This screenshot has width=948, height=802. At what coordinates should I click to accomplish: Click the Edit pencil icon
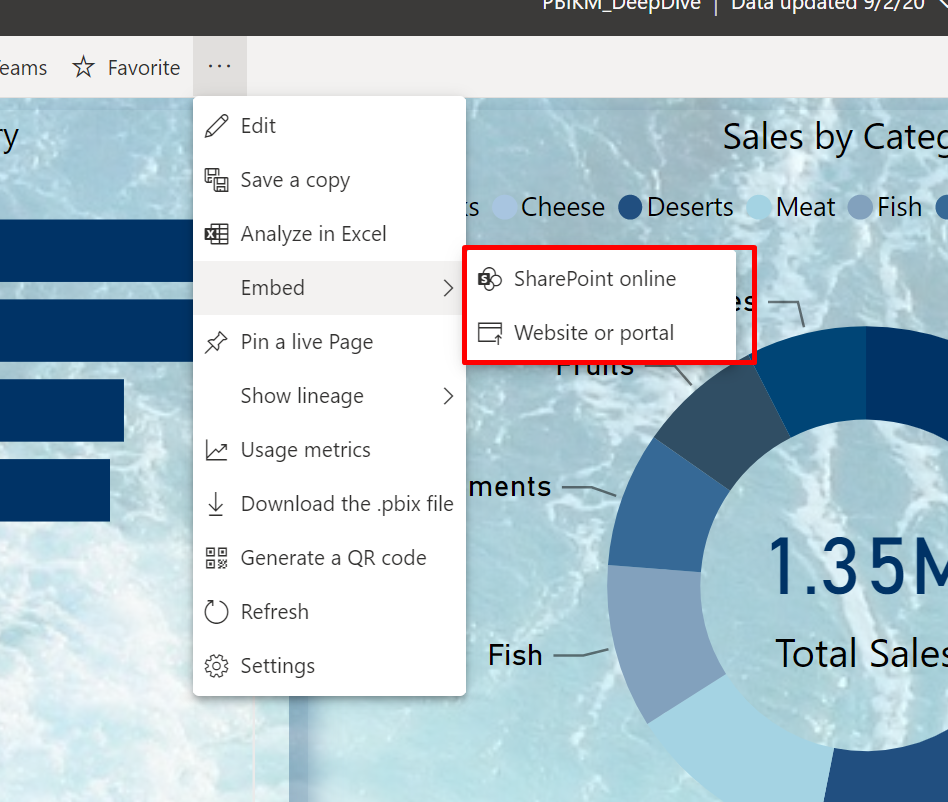coord(216,126)
